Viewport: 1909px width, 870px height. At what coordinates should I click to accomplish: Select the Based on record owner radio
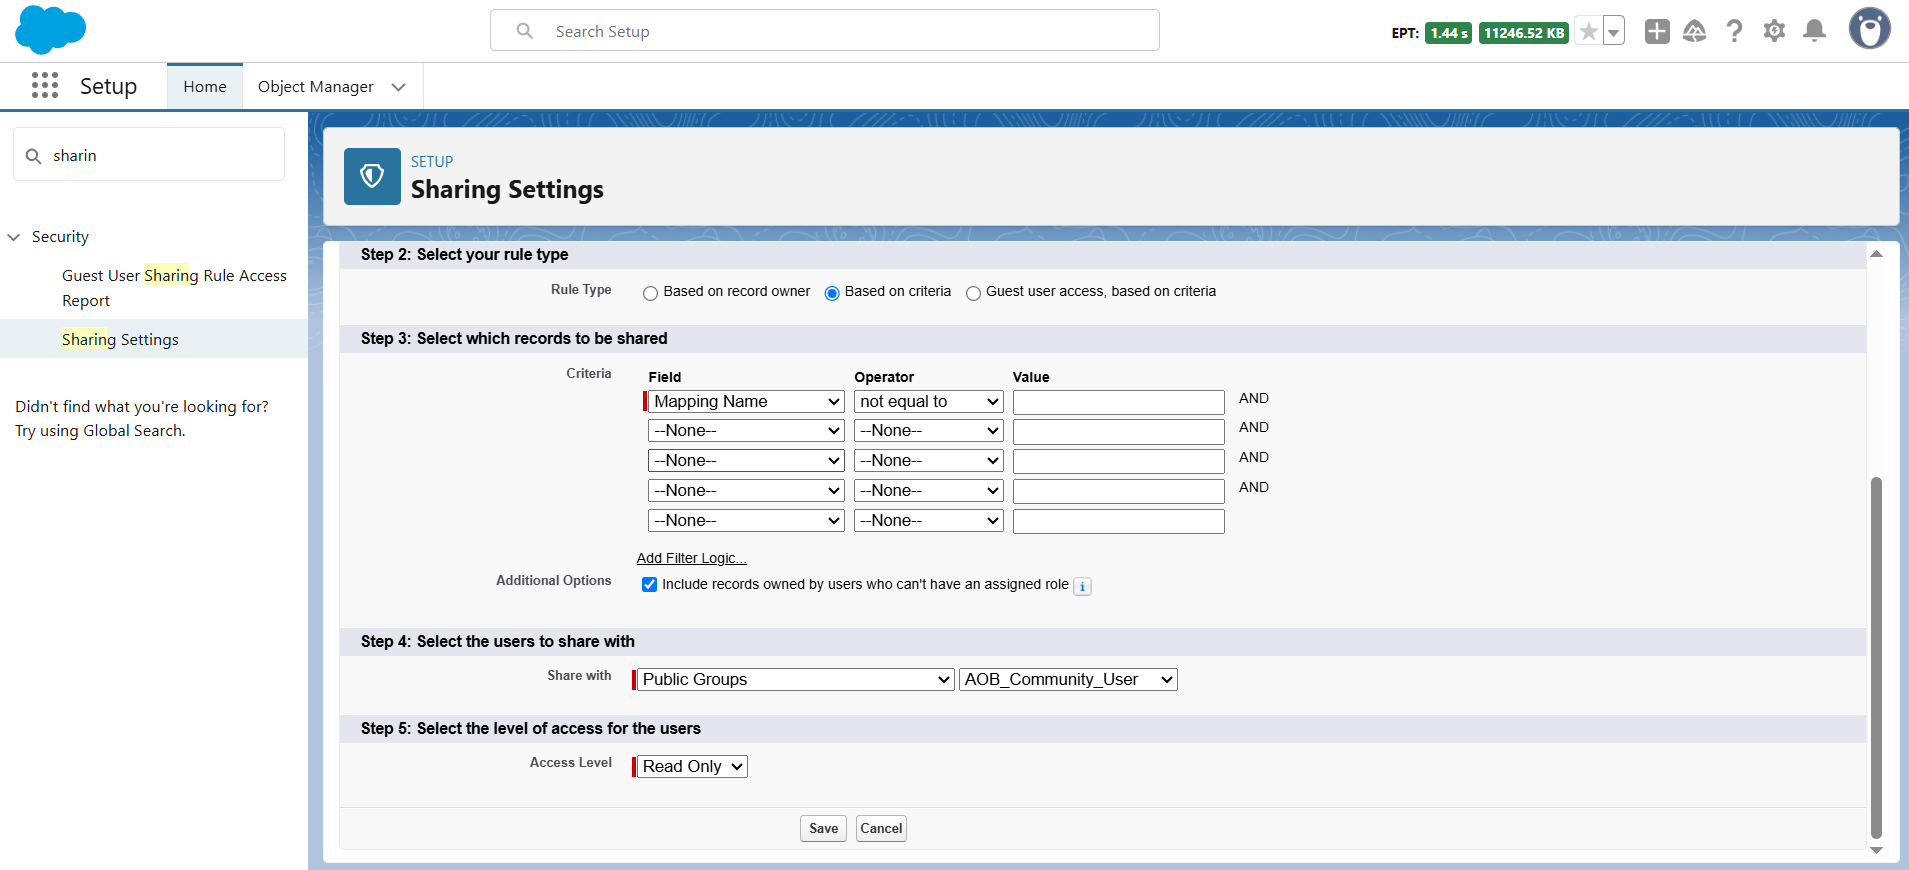(x=650, y=293)
